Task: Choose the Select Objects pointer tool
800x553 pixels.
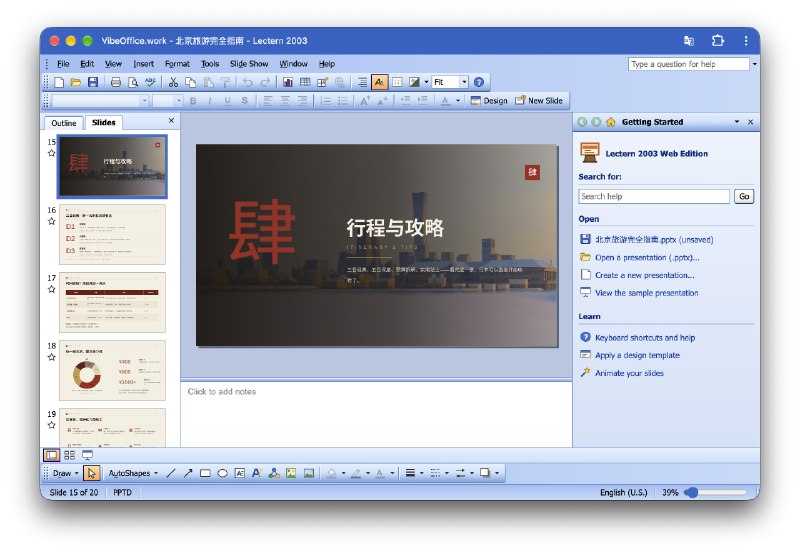Action: [91, 473]
